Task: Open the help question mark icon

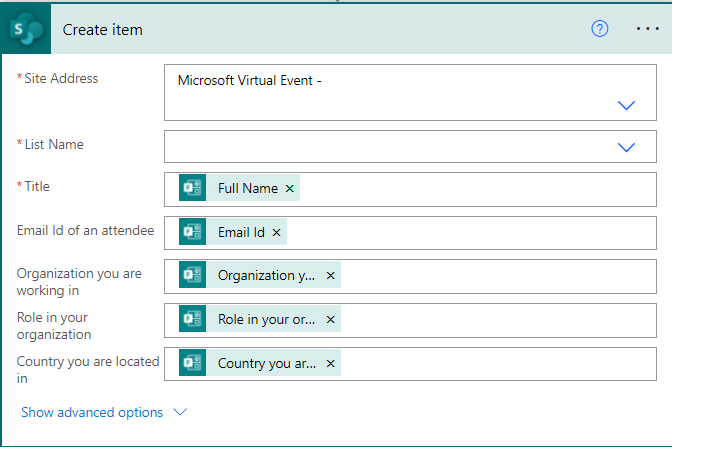Action: point(600,29)
